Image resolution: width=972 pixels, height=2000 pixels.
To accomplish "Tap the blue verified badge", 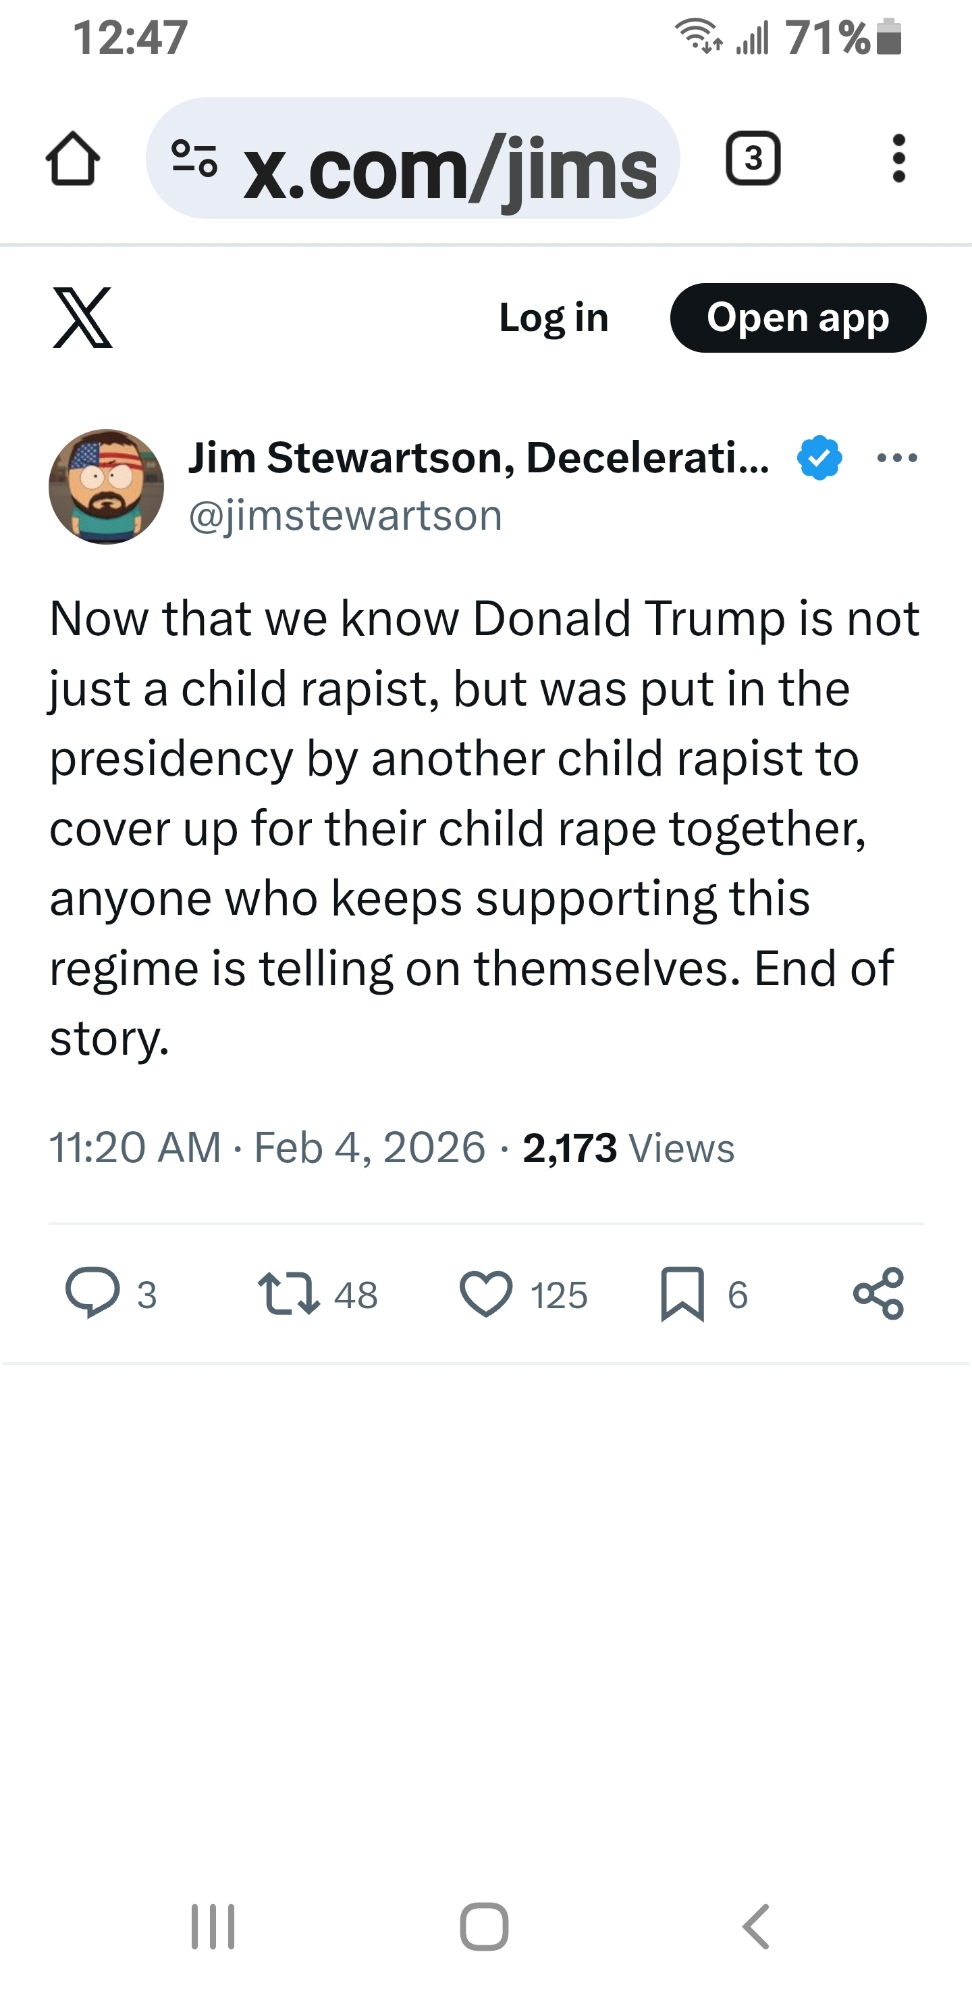I will click(819, 458).
